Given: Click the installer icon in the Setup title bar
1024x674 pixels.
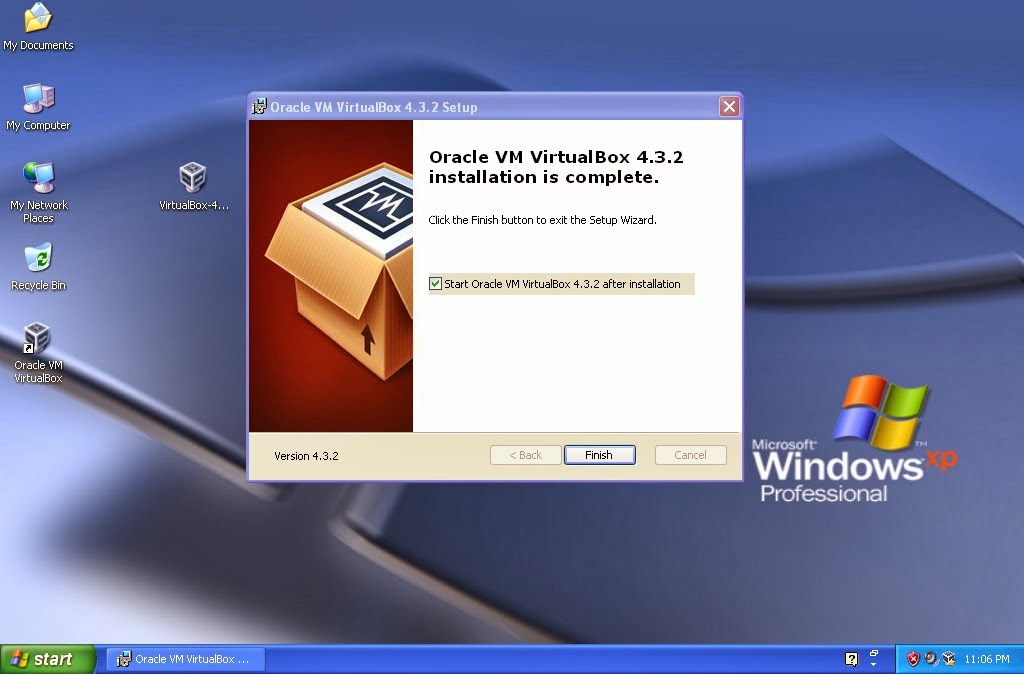Looking at the screenshot, I should [259, 106].
